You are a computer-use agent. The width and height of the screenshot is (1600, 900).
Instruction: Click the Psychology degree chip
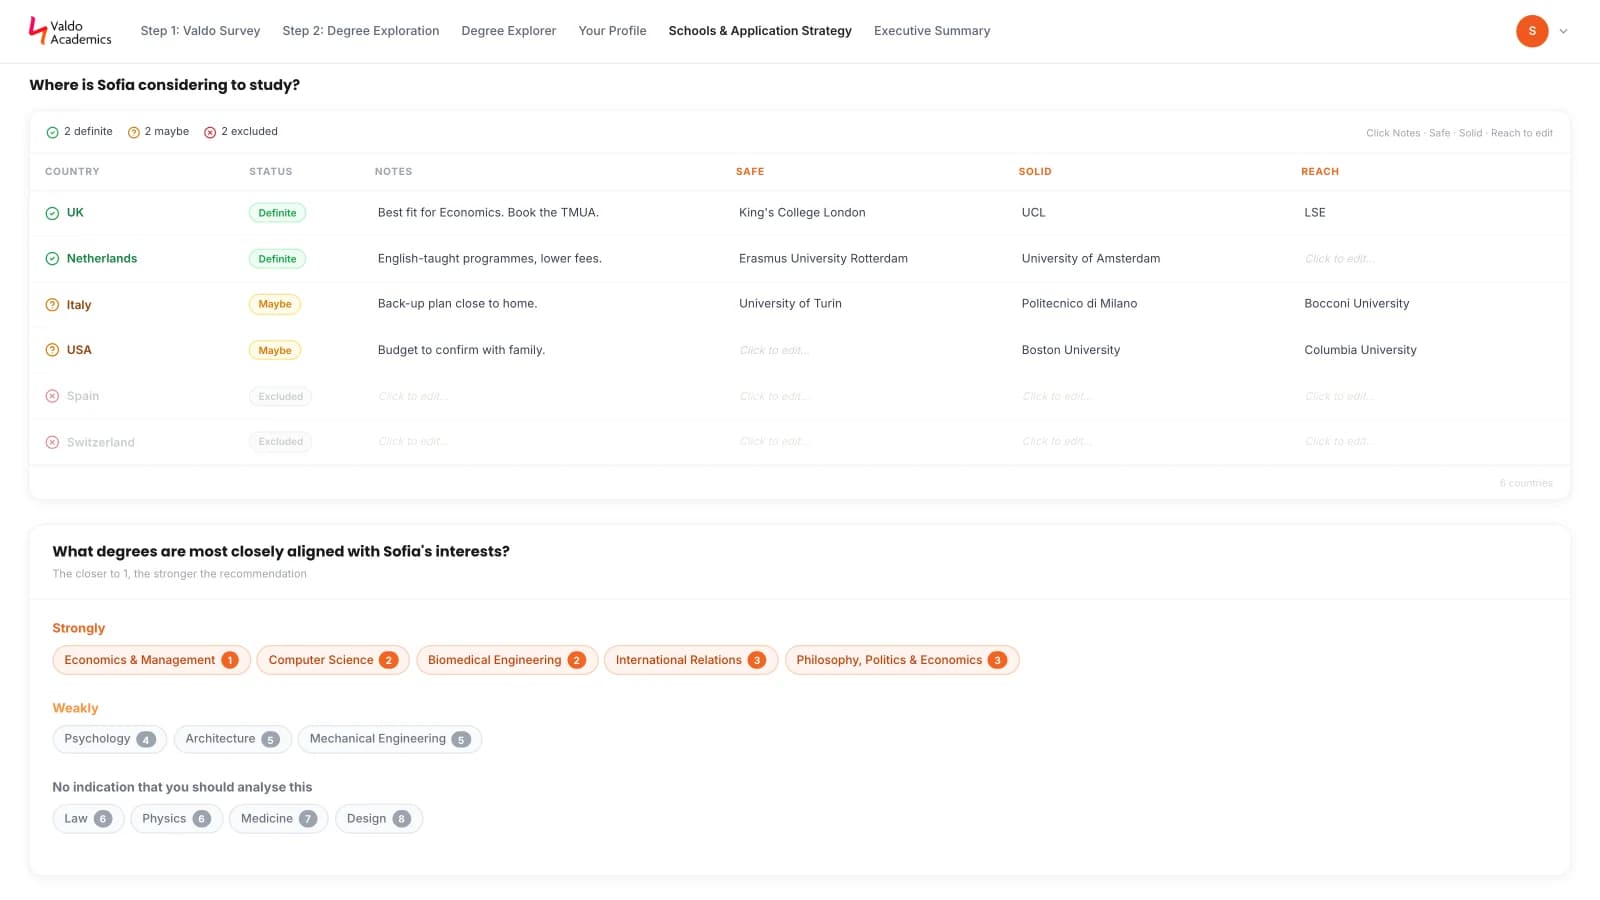pyautogui.click(x=109, y=739)
